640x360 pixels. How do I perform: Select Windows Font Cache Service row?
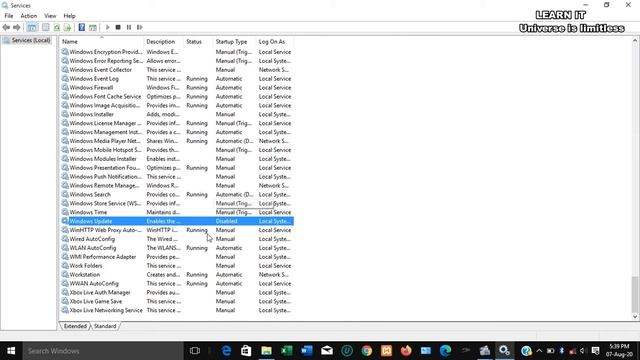(177, 96)
